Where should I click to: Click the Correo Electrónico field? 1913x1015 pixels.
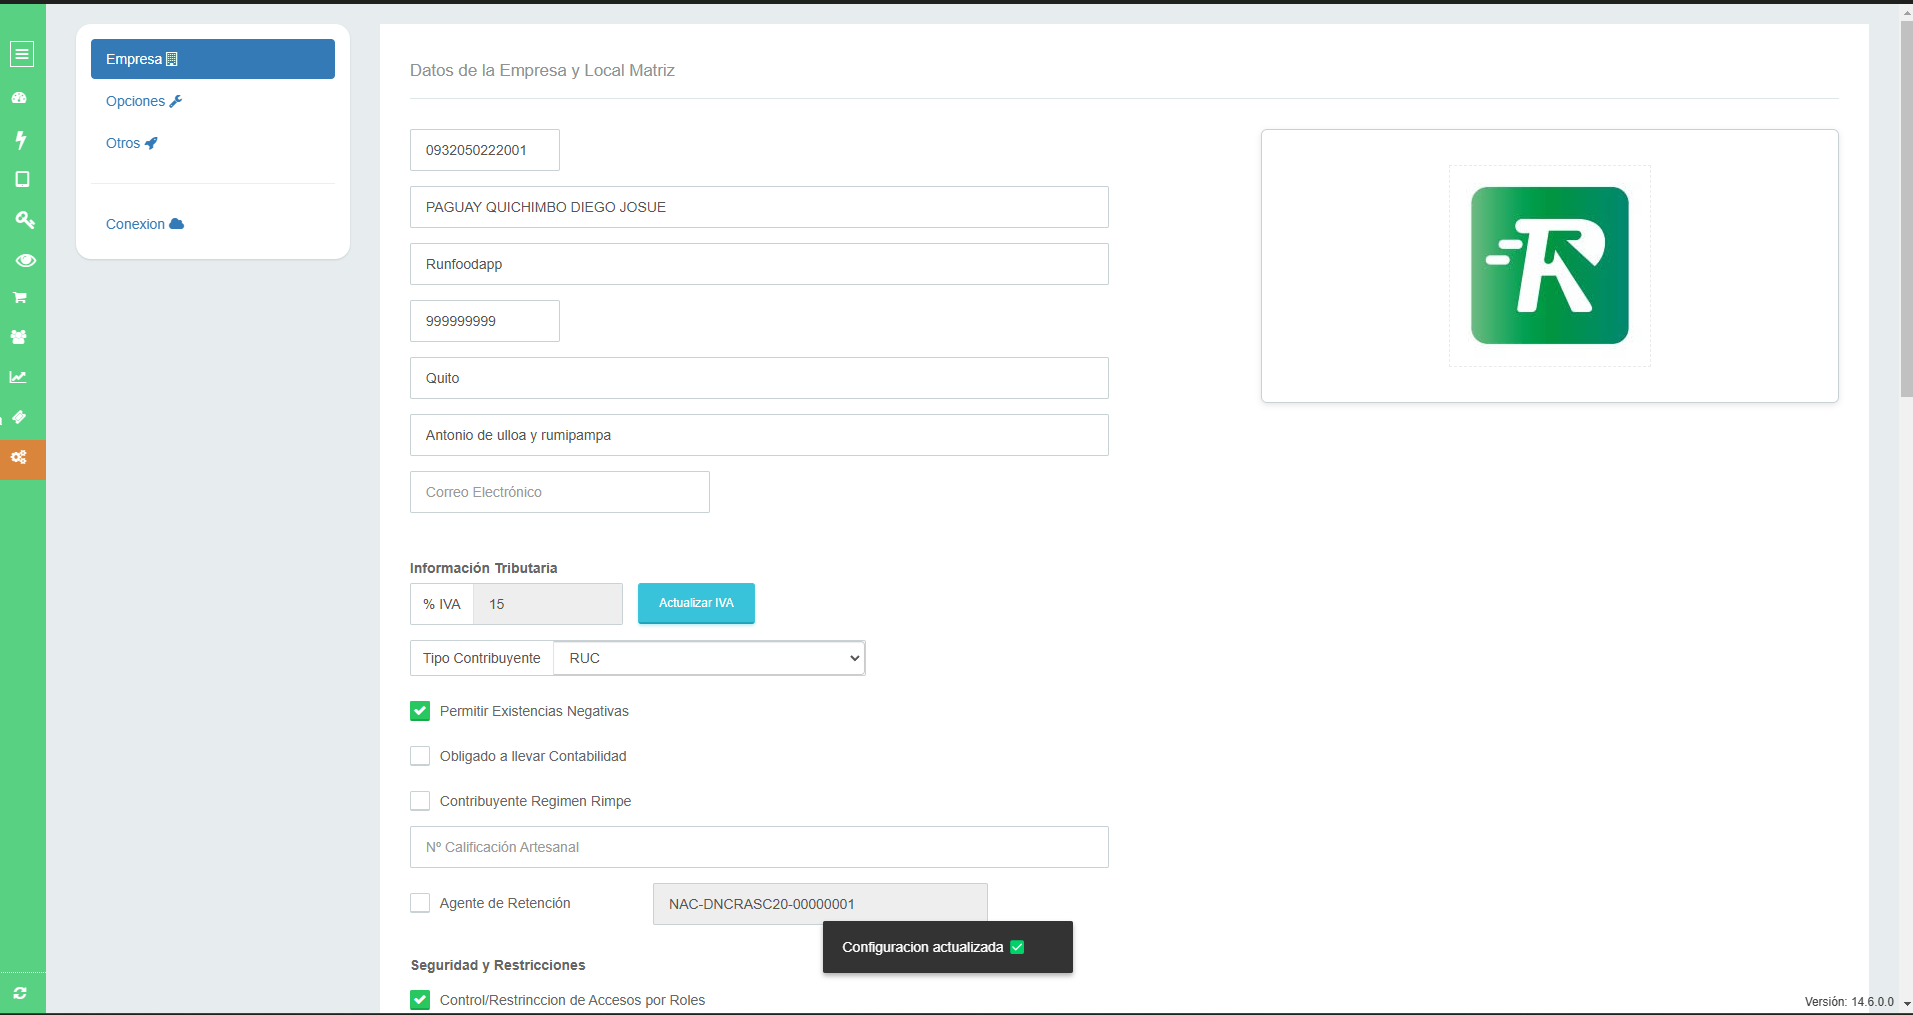click(x=560, y=492)
